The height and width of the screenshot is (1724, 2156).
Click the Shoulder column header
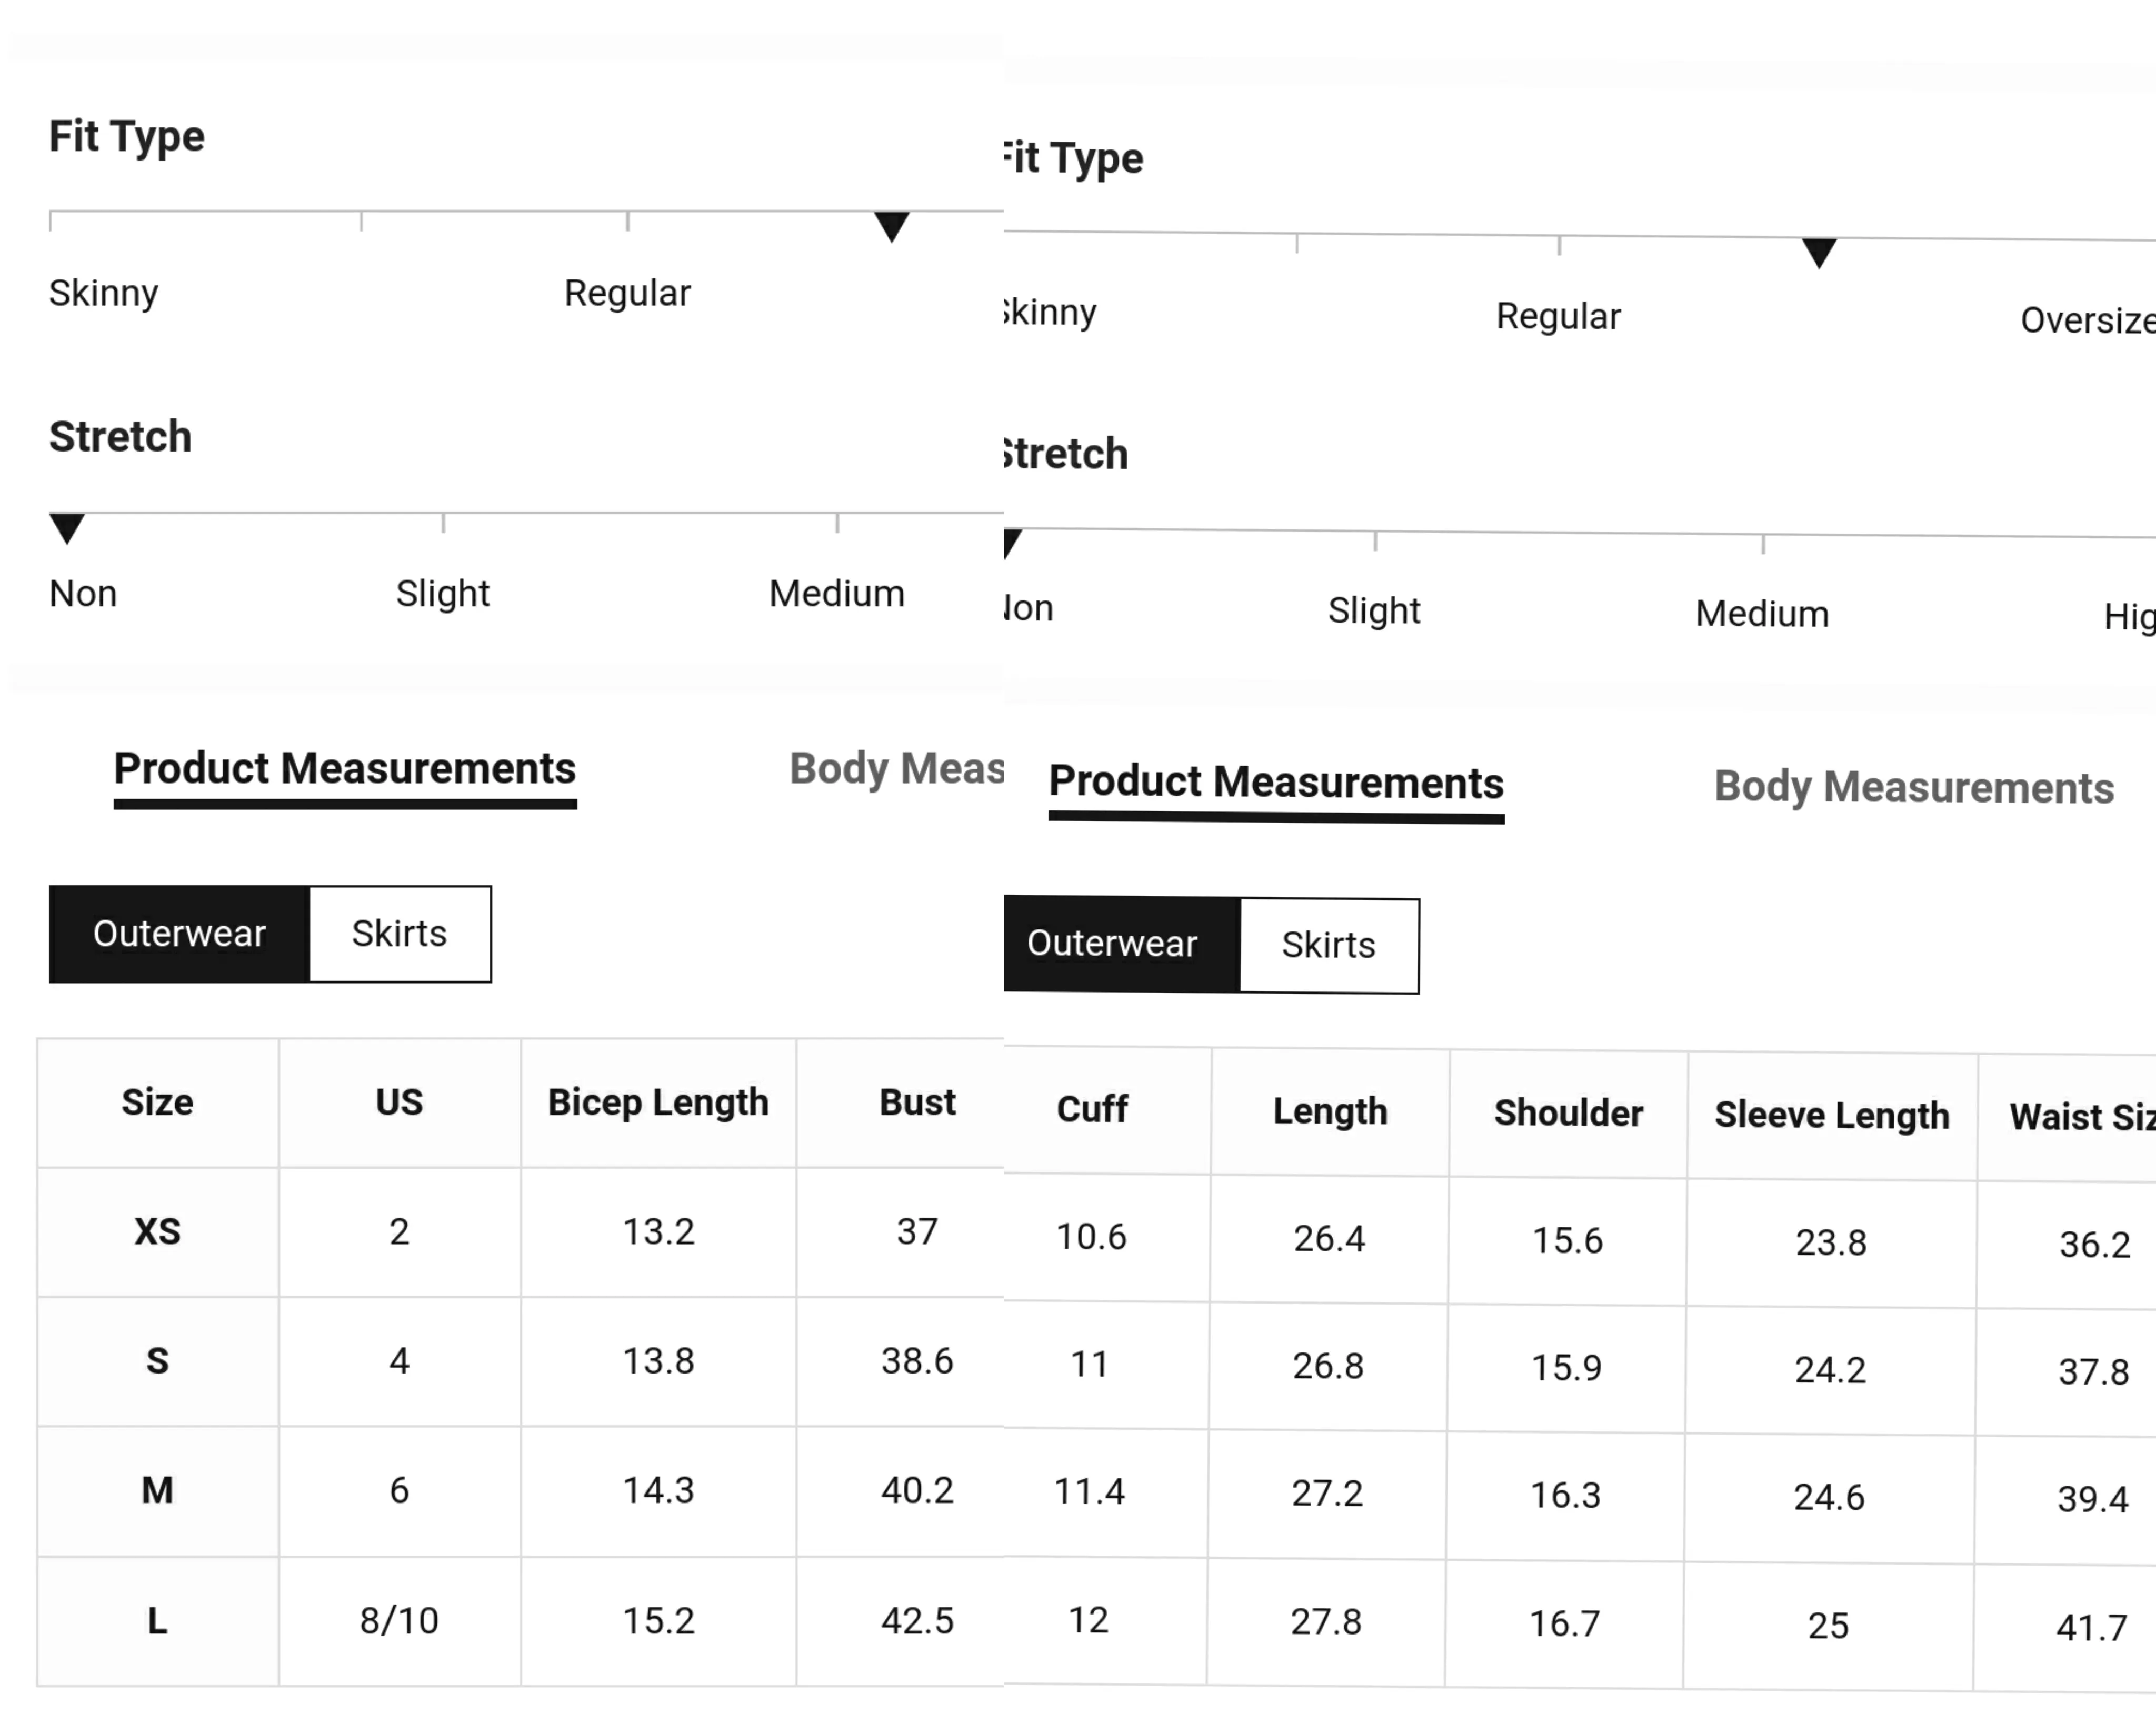pos(1568,1113)
